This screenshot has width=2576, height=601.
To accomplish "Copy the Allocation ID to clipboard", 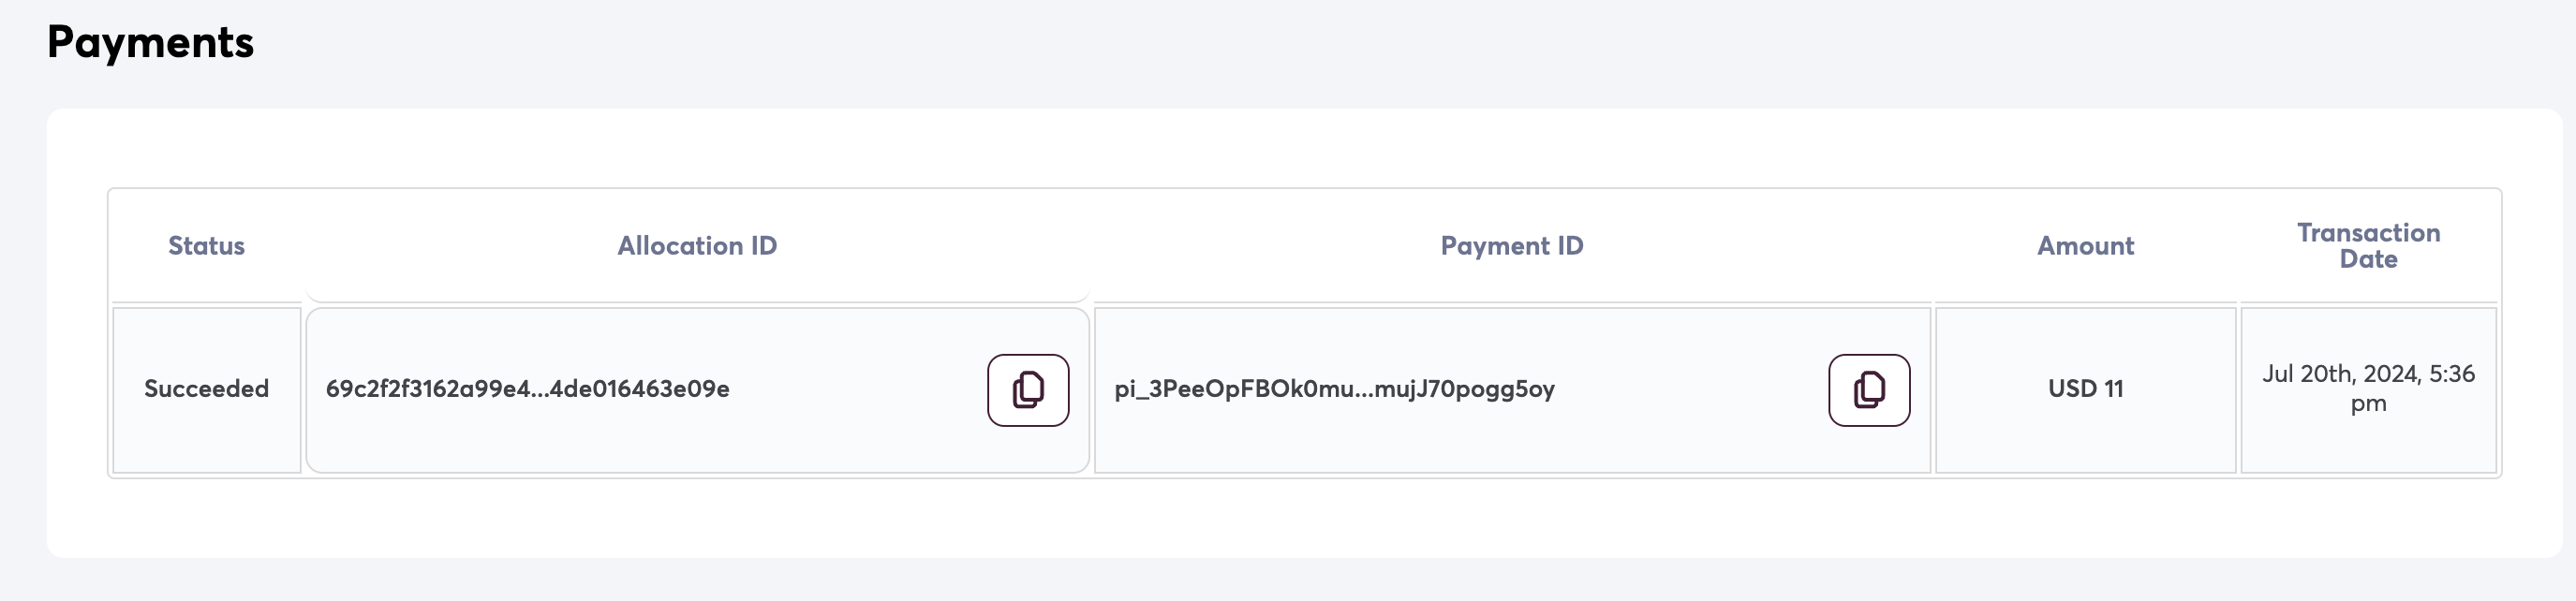I will (x=1028, y=390).
